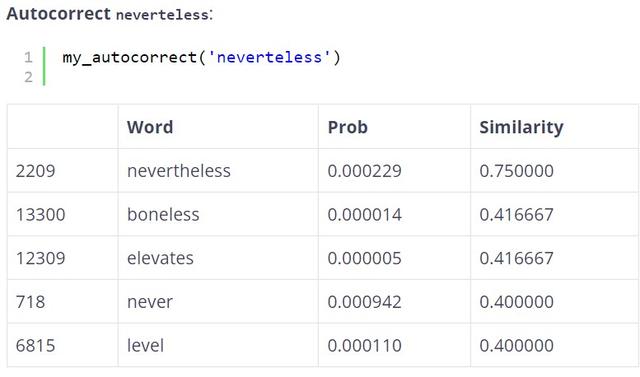Click the 'neverteless' string argument in code
The width and height of the screenshot is (640, 377).
tap(269, 57)
